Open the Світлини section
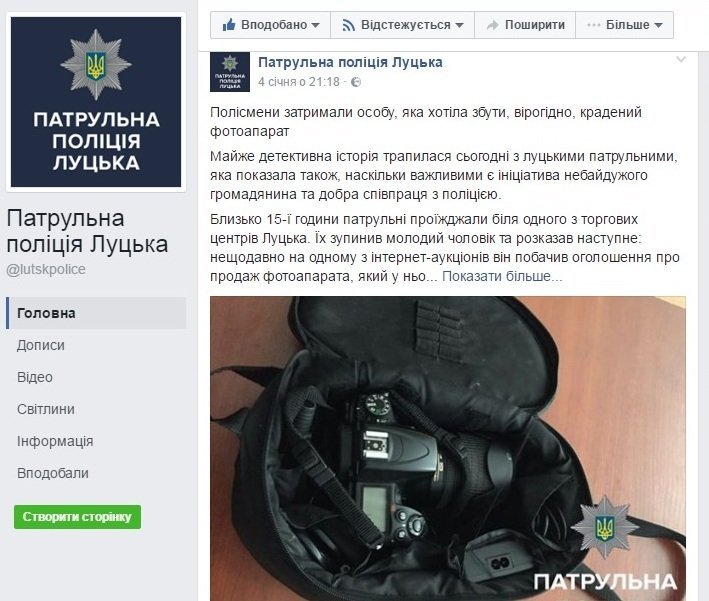Image resolution: width=709 pixels, height=601 pixels. tap(46, 409)
